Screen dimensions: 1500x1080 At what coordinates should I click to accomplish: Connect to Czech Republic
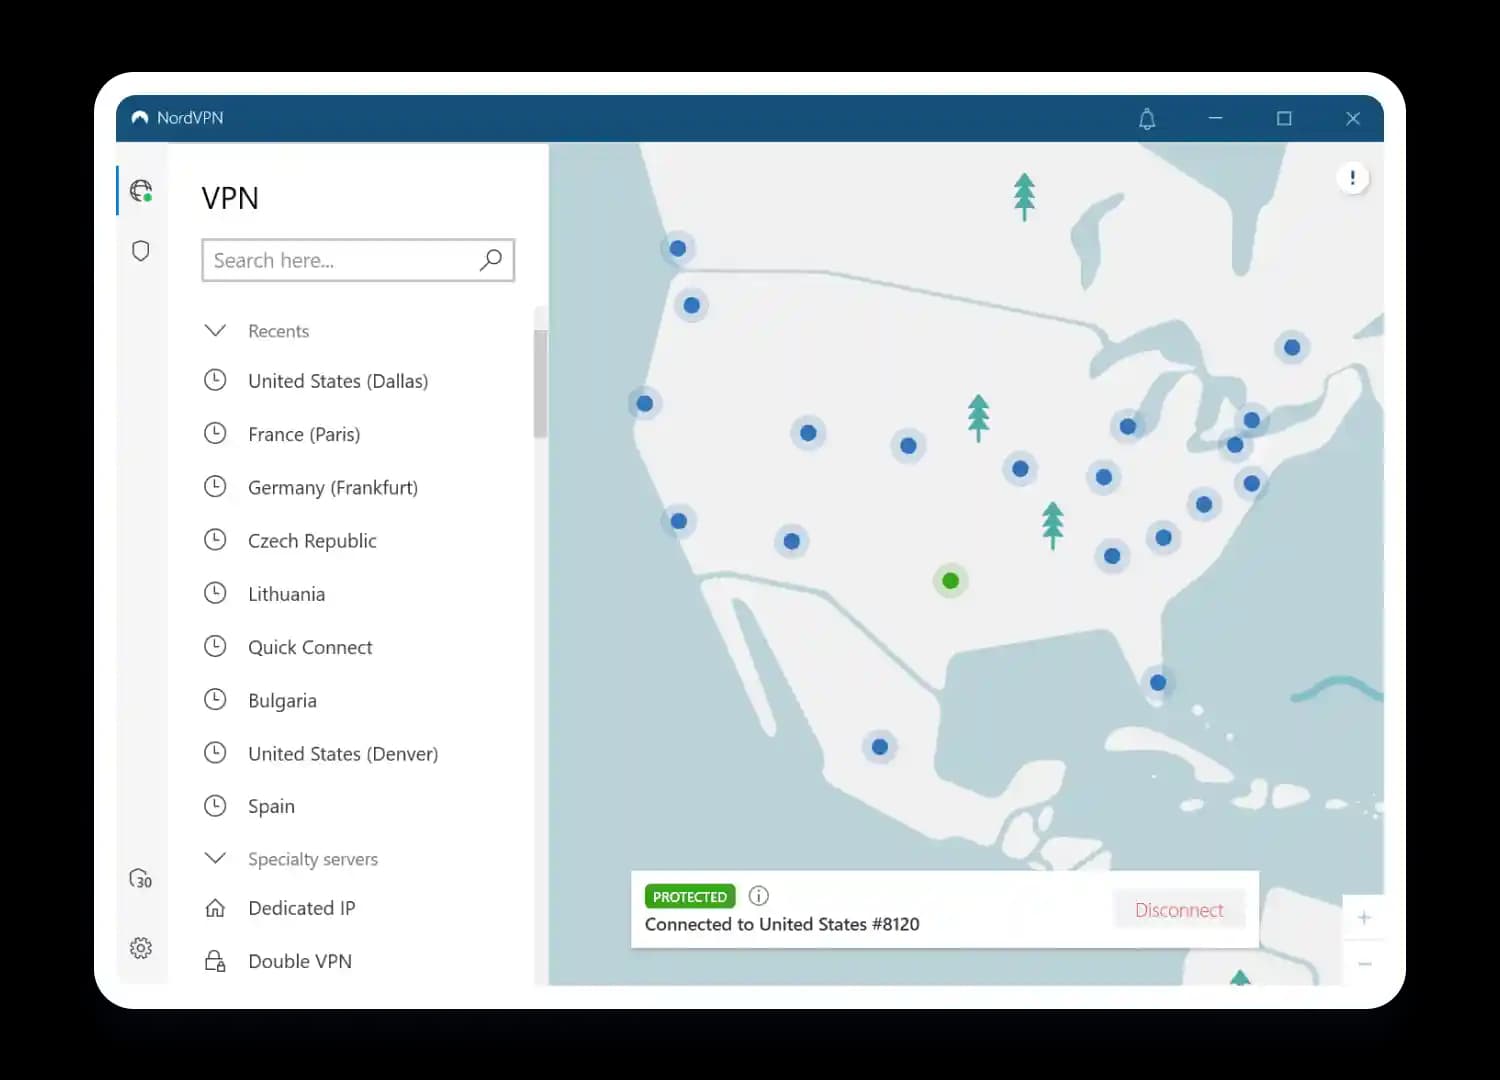pyautogui.click(x=312, y=541)
